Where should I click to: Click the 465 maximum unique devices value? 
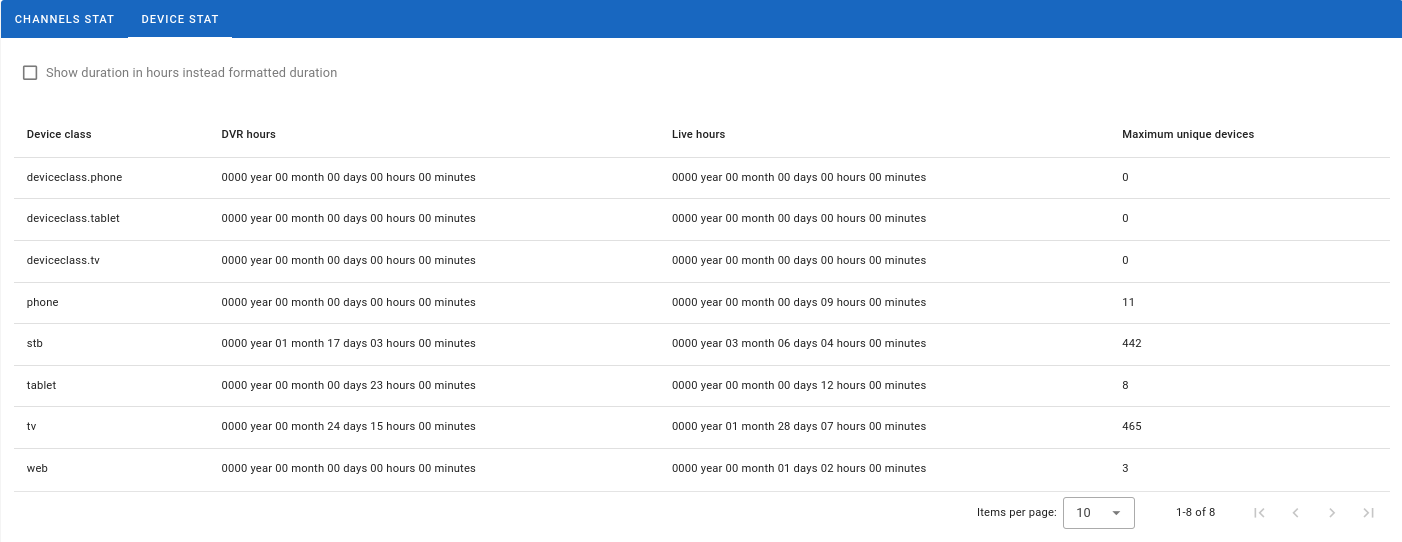[x=1131, y=426]
